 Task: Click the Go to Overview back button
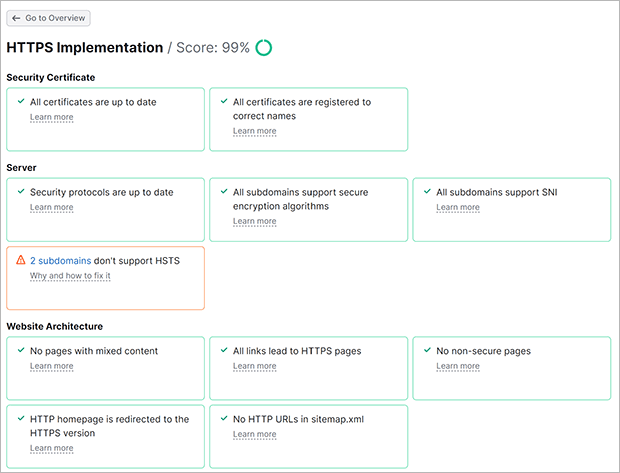(x=48, y=18)
